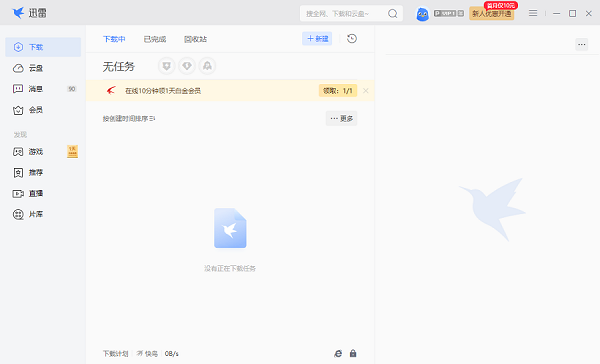
Task: Open the 消息 messages section
Action: point(43,89)
